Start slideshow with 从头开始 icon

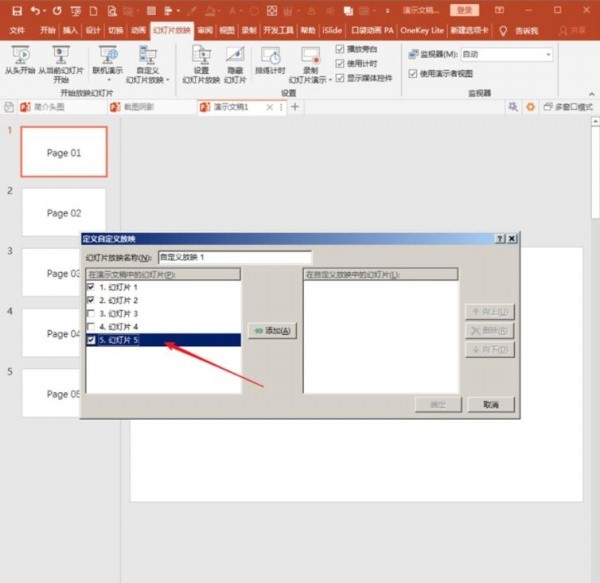coord(20,60)
